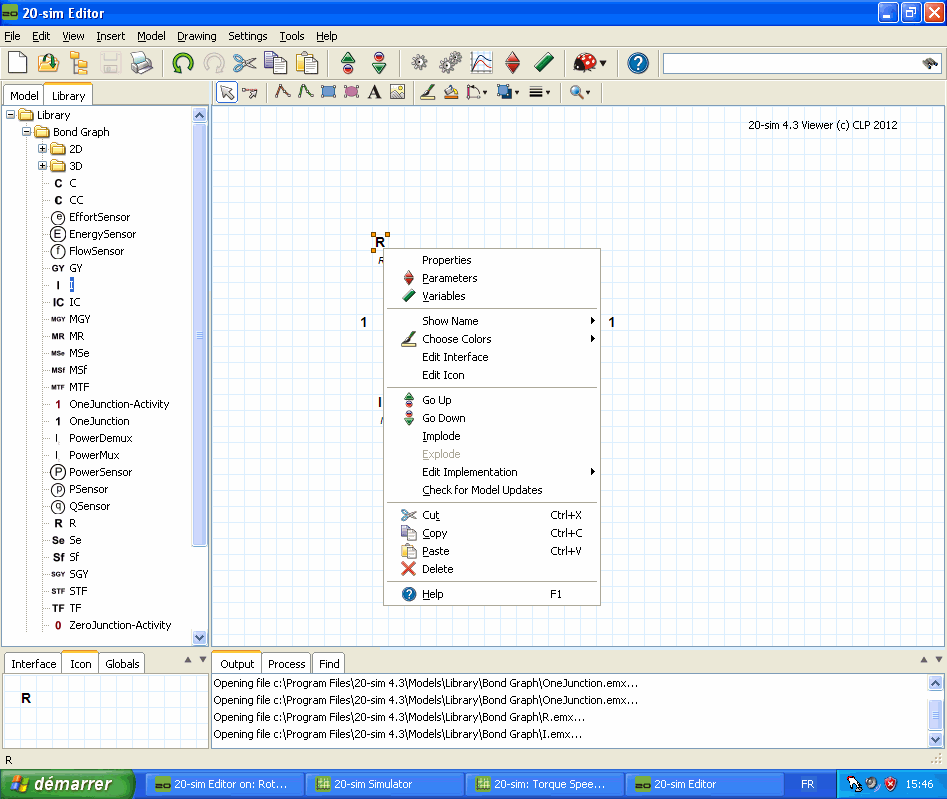This screenshot has width=947, height=799.
Task: Switch to 20-sim Simulator taskbar window
Action: [x=383, y=784]
